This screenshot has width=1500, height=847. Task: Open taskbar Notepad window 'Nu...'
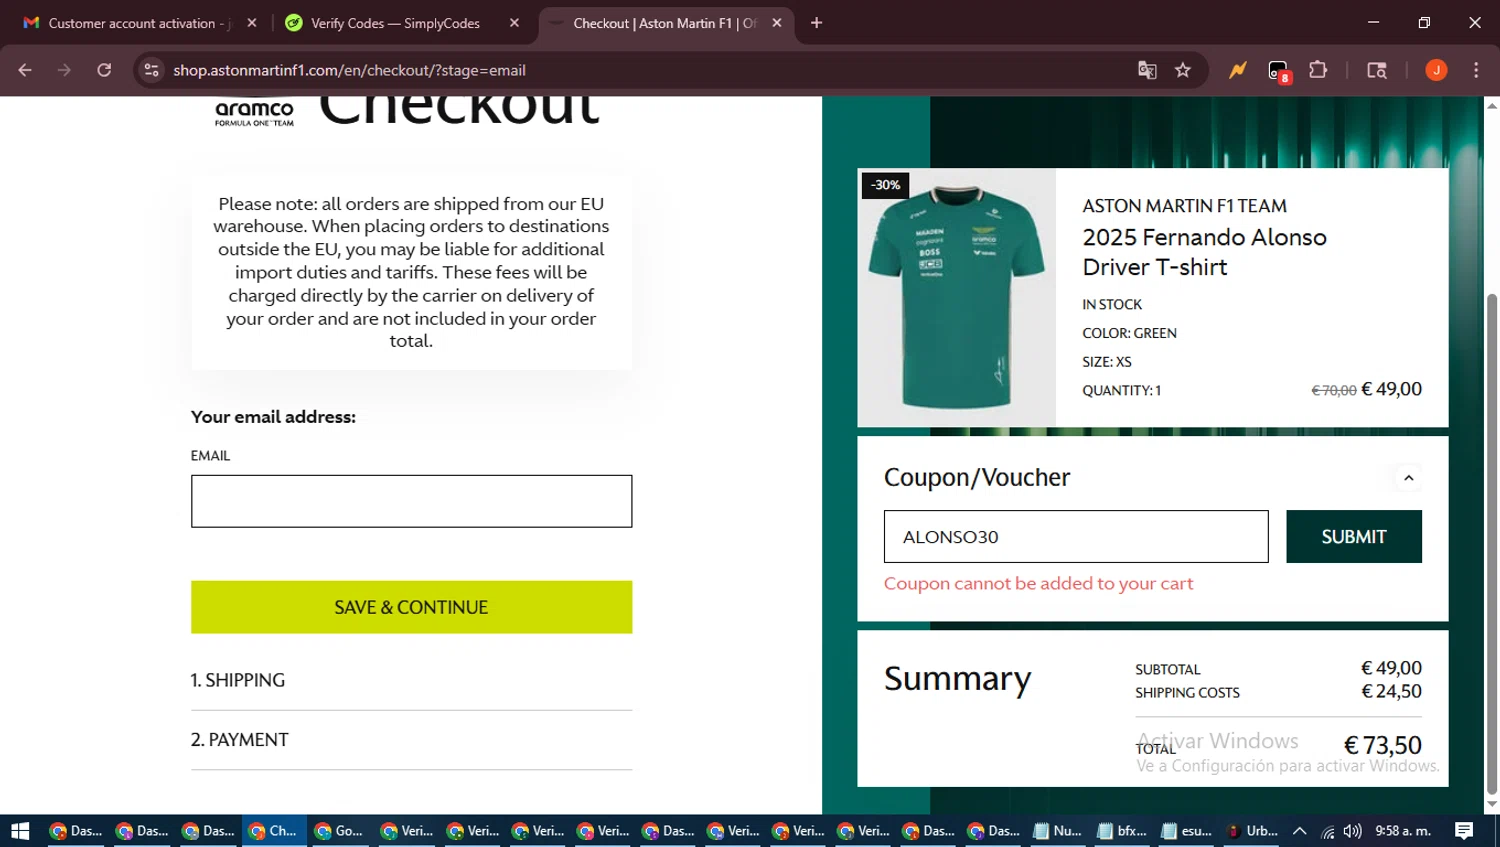click(1058, 831)
